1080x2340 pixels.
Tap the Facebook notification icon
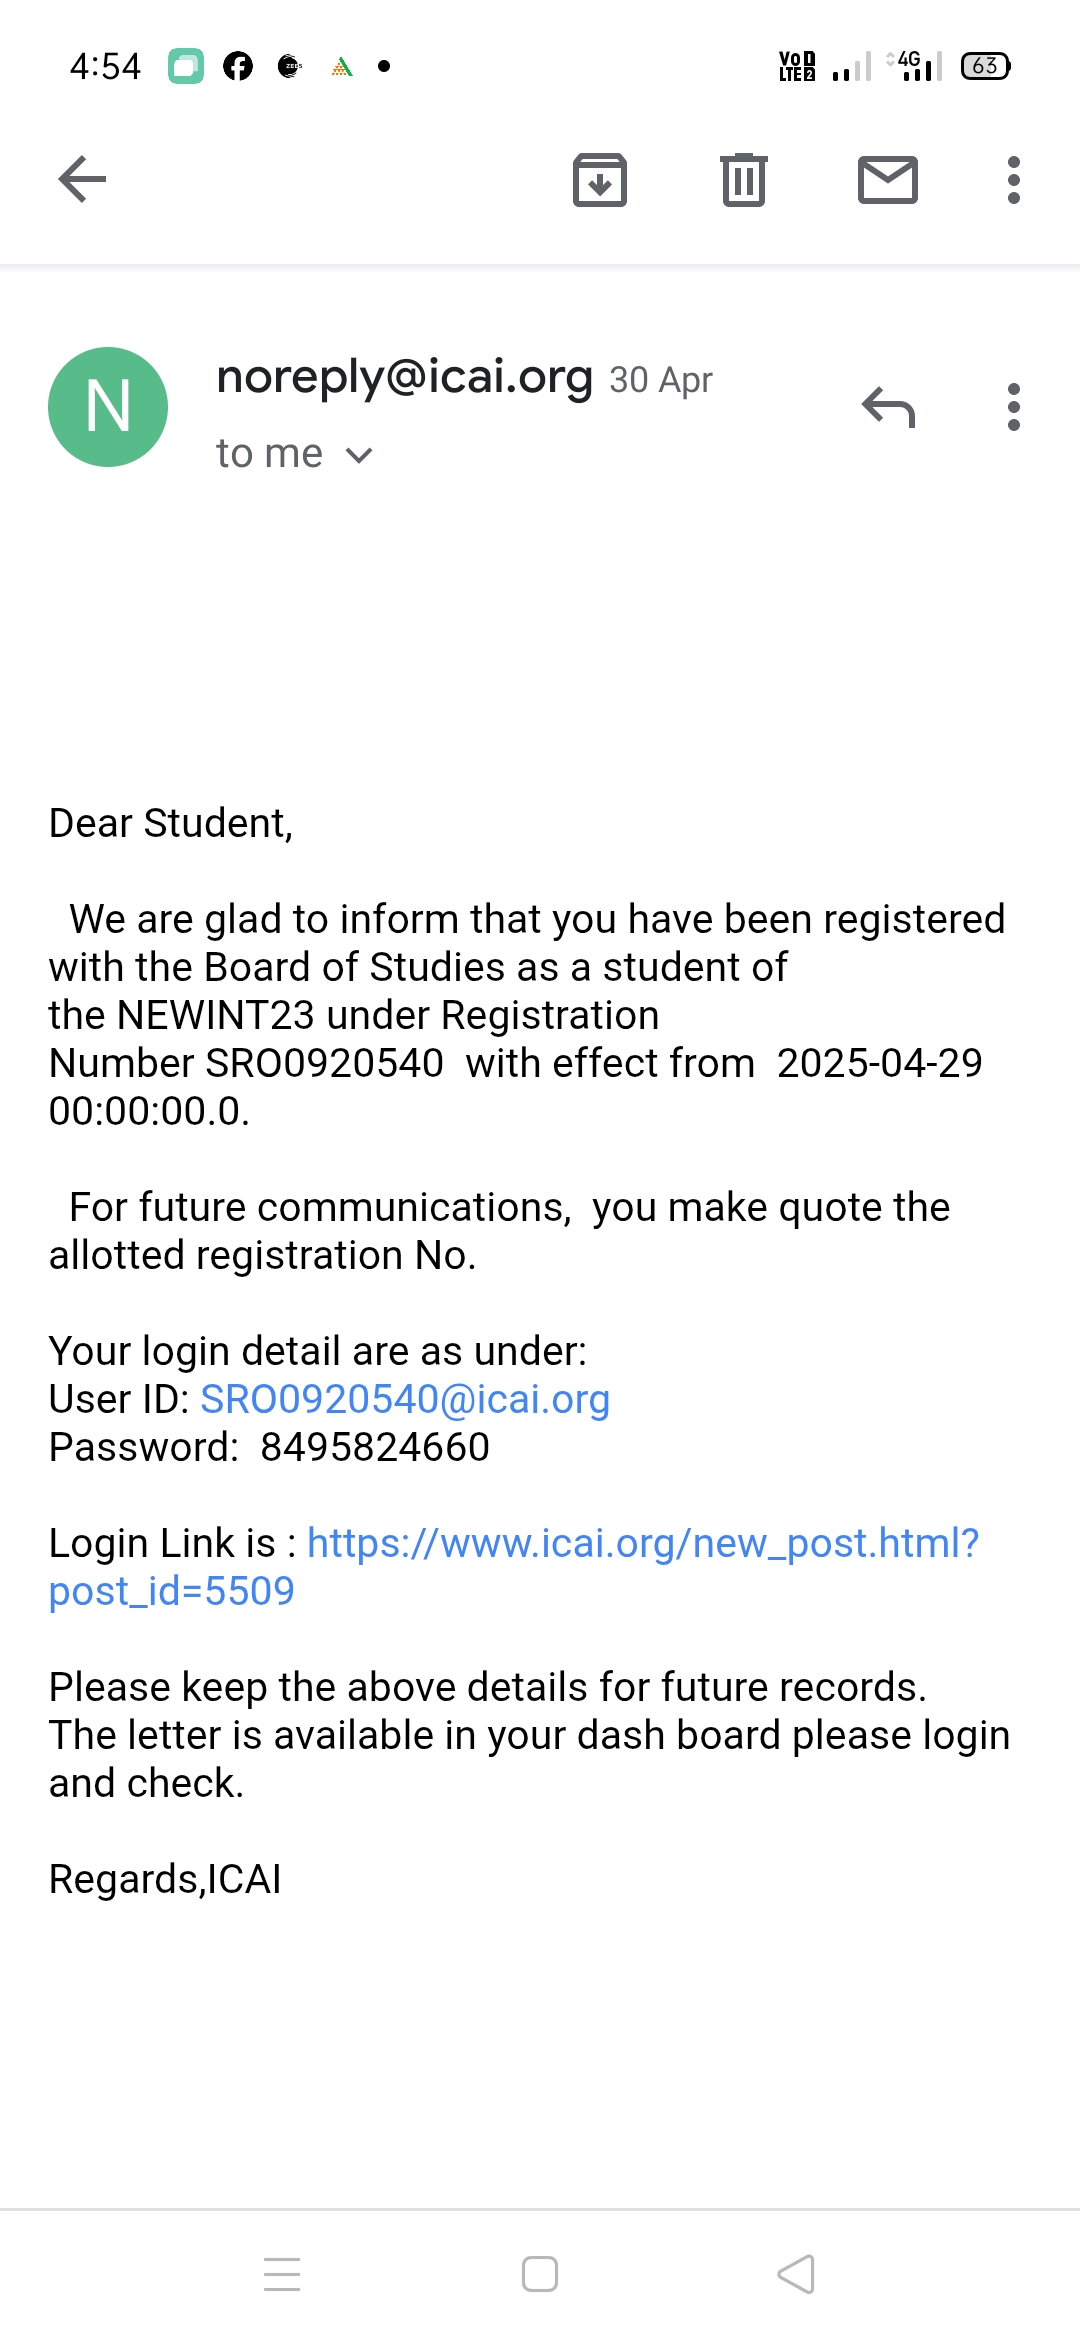(x=238, y=67)
